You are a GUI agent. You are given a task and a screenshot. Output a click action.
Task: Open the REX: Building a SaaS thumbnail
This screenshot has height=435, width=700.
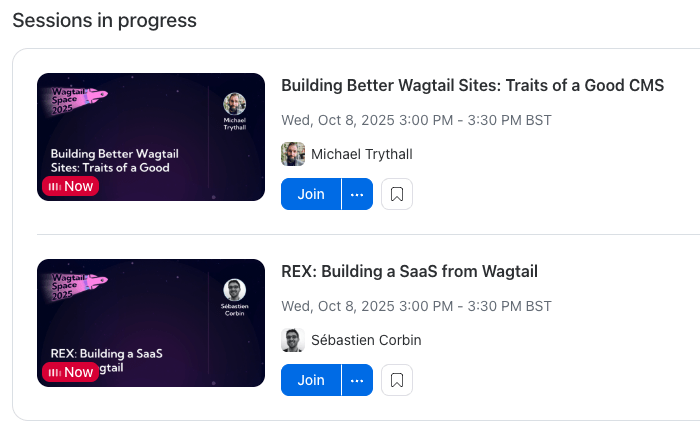[x=150, y=323]
